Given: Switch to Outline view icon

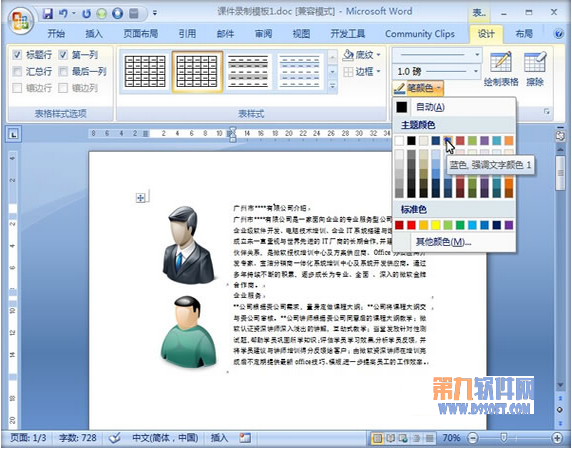Looking at the screenshot, I should 416,438.
